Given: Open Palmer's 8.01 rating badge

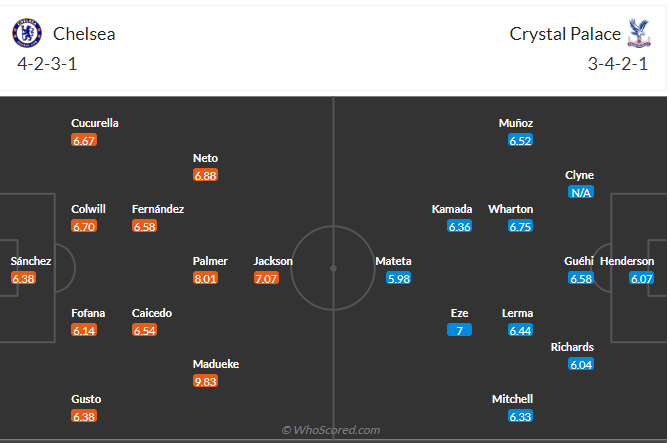Looking at the screenshot, I should pyautogui.click(x=205, y=279).
